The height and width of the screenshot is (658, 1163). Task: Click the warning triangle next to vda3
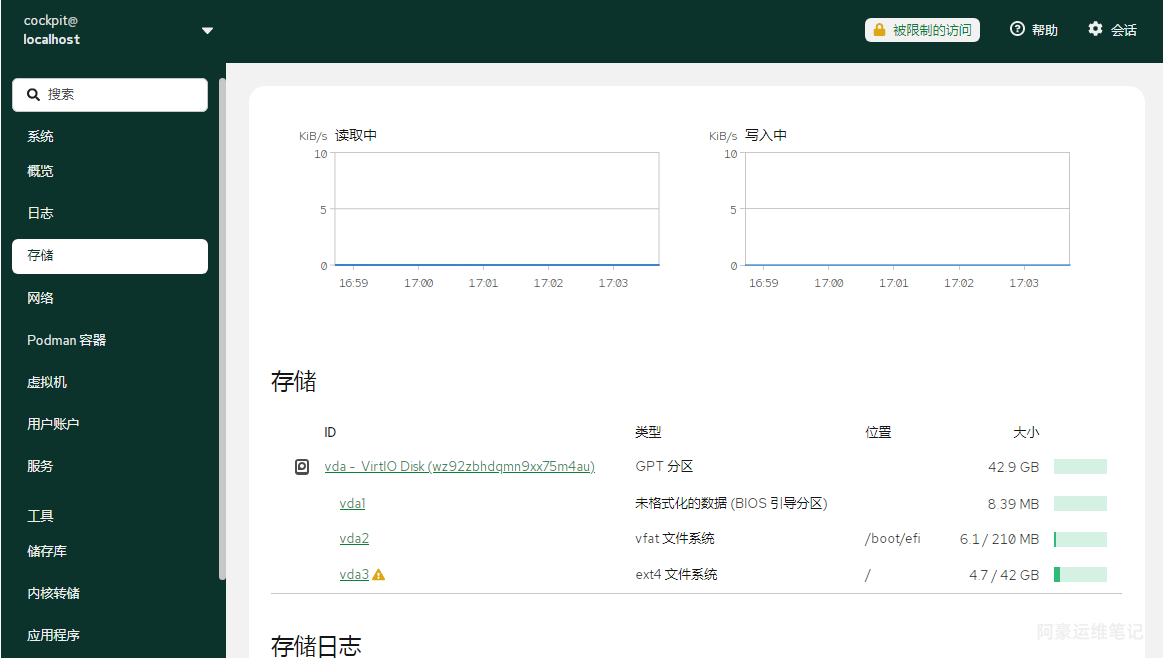(x=379, y=575)
